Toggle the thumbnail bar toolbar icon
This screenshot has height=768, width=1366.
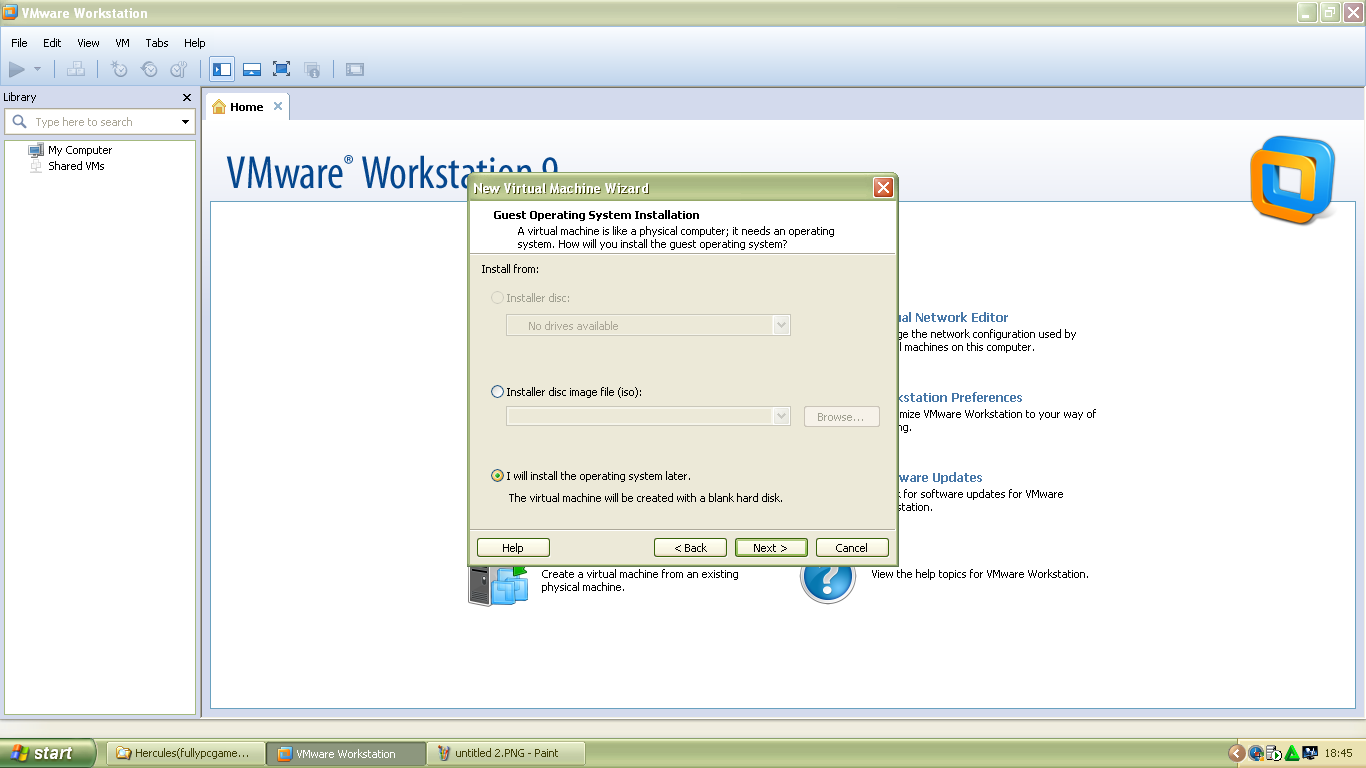[x=252, y=69]
